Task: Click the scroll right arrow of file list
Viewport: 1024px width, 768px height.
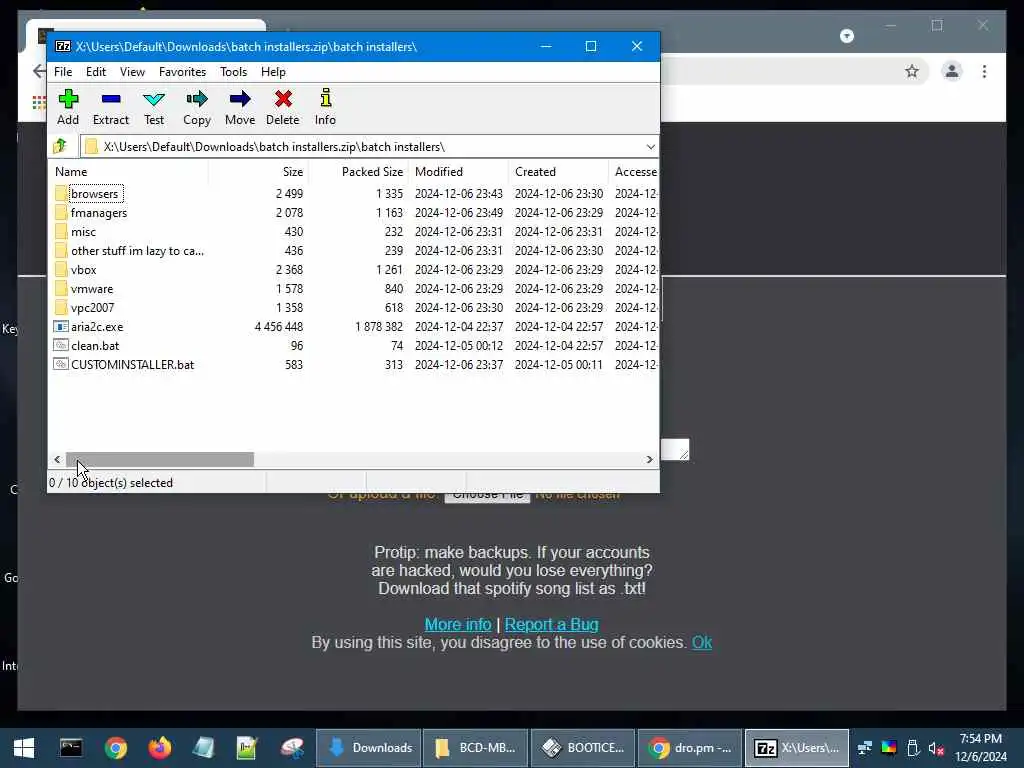Action: tap(649, 459)
